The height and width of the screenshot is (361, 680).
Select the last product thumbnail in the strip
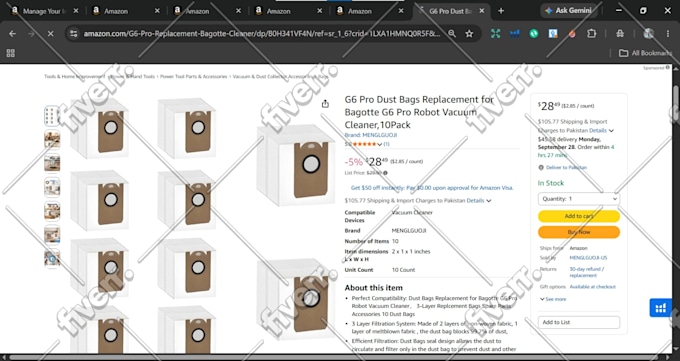[x=52, y=258]
